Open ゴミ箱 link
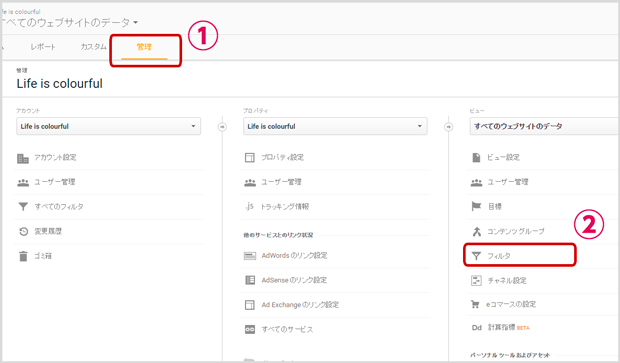Image resolution: width=620 pixels, height=363 pixels. click(43, 256)
